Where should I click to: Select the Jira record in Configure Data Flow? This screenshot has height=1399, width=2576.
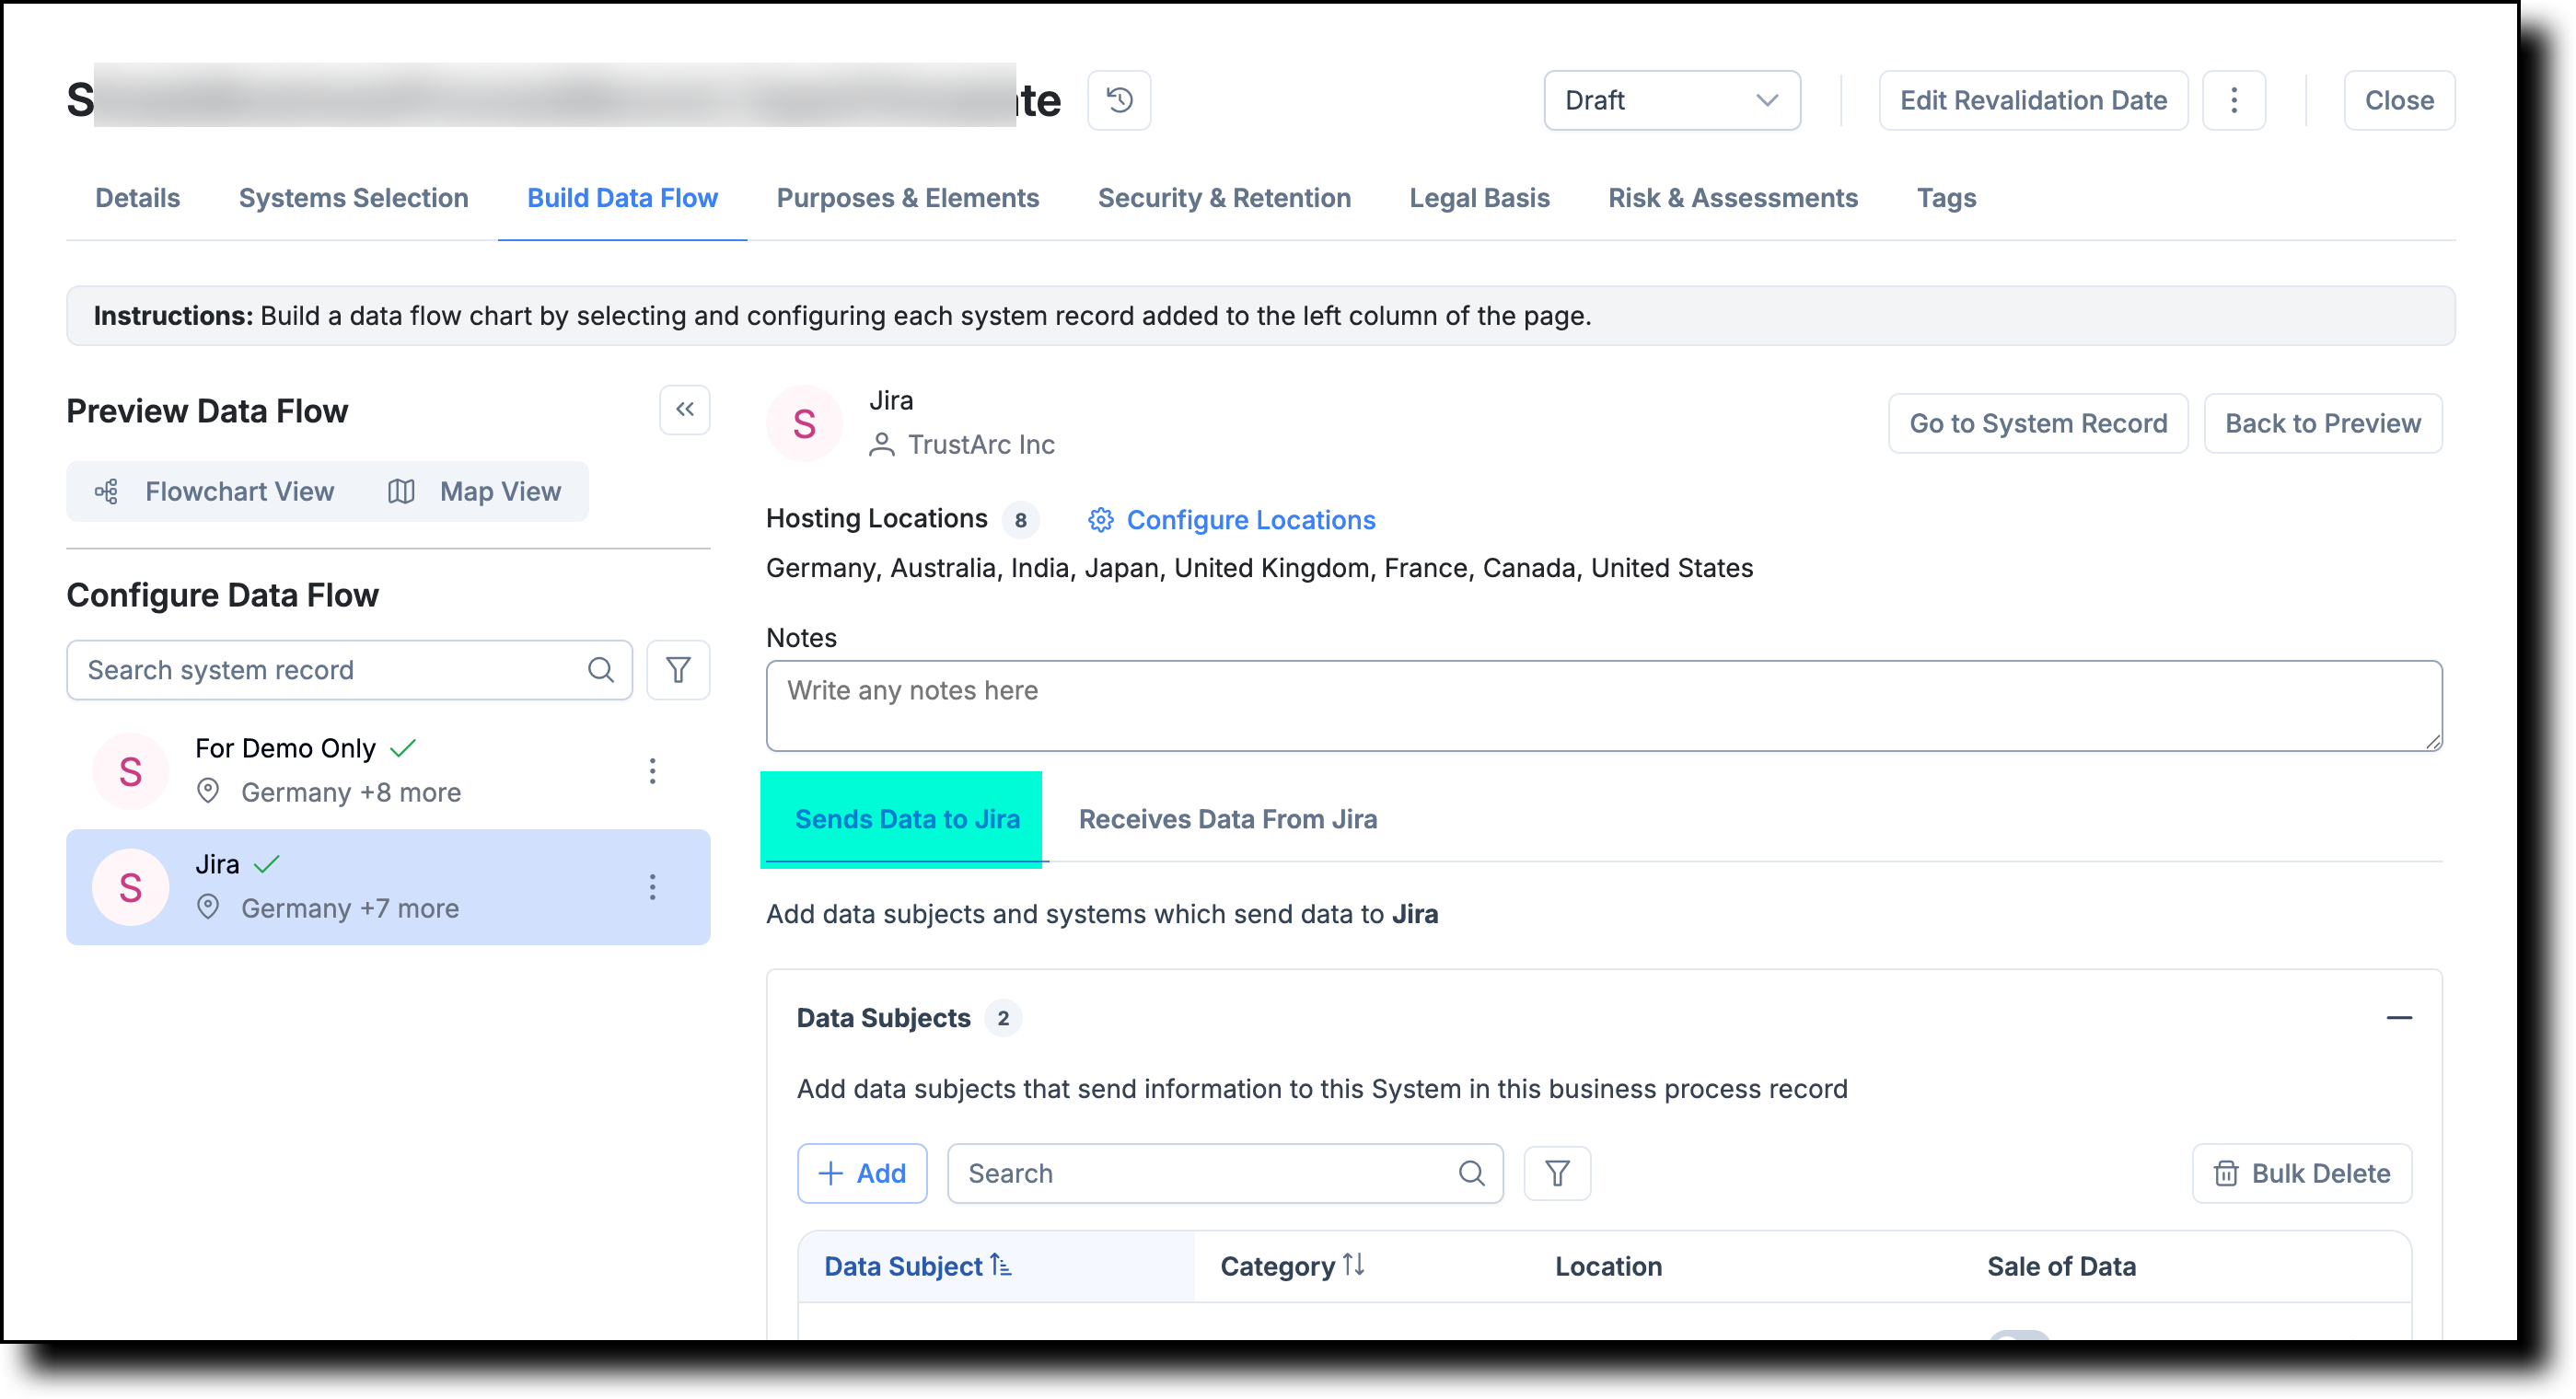tap(388, 887)
